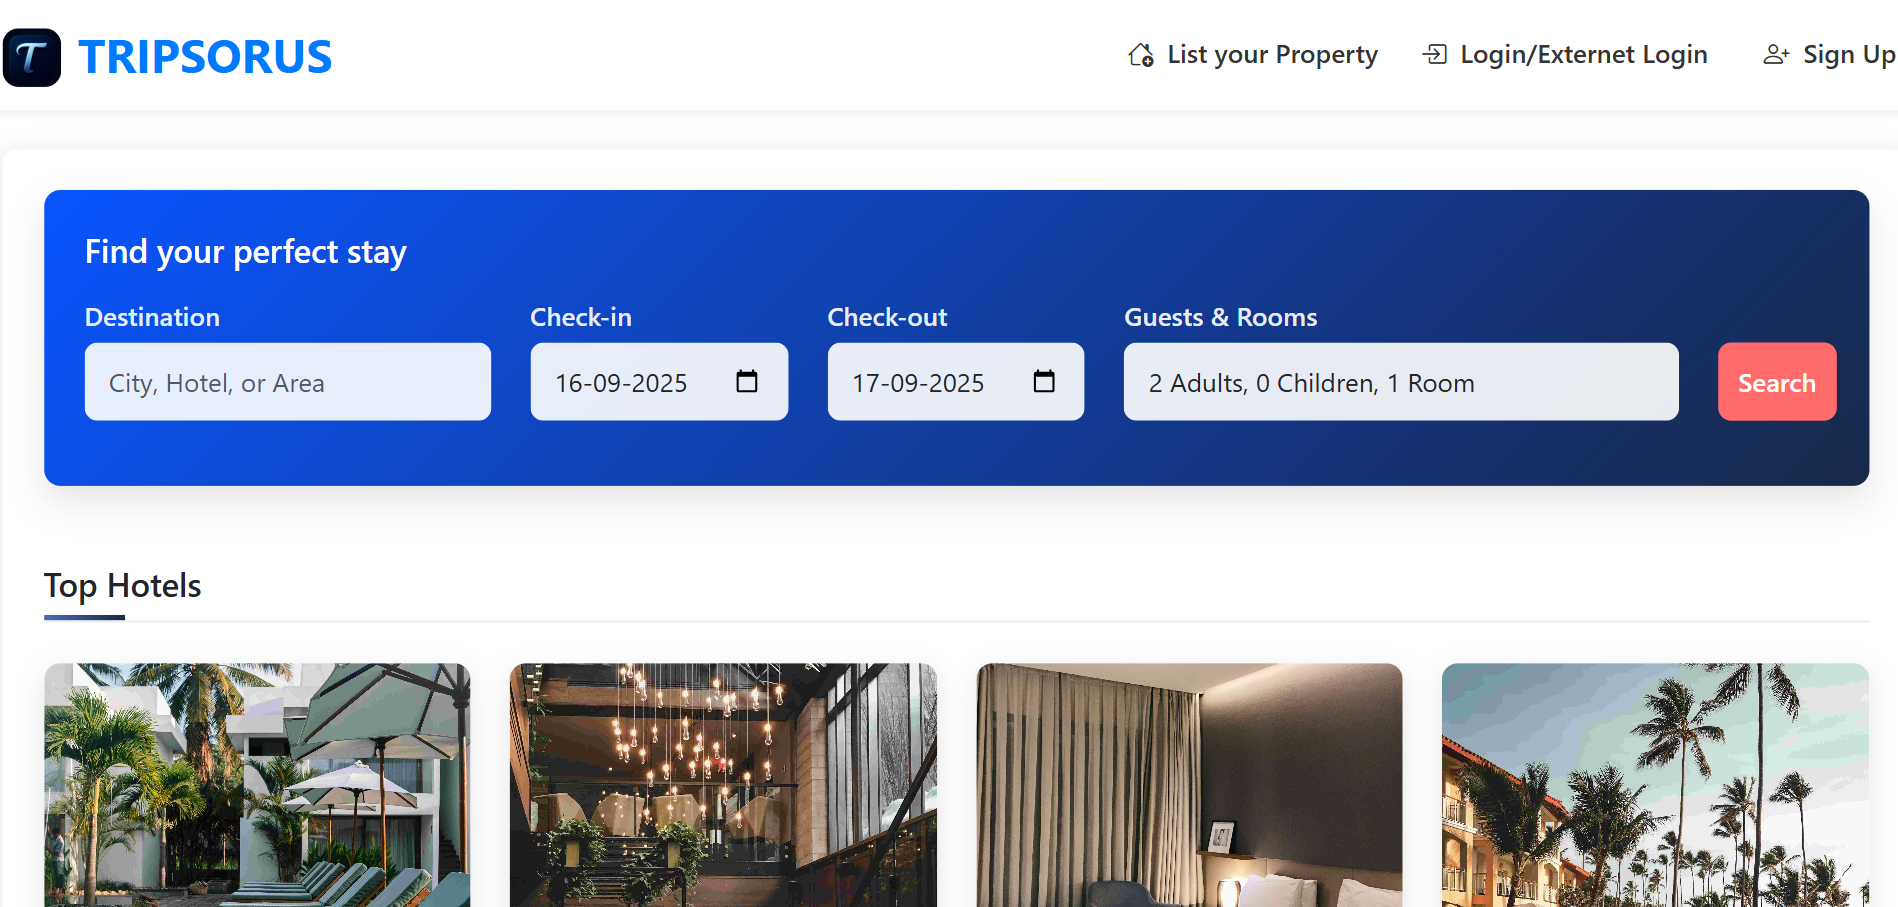Select the Check-out date field showing 17-09-2025
Screen dimensions: 1898x907
956,382
